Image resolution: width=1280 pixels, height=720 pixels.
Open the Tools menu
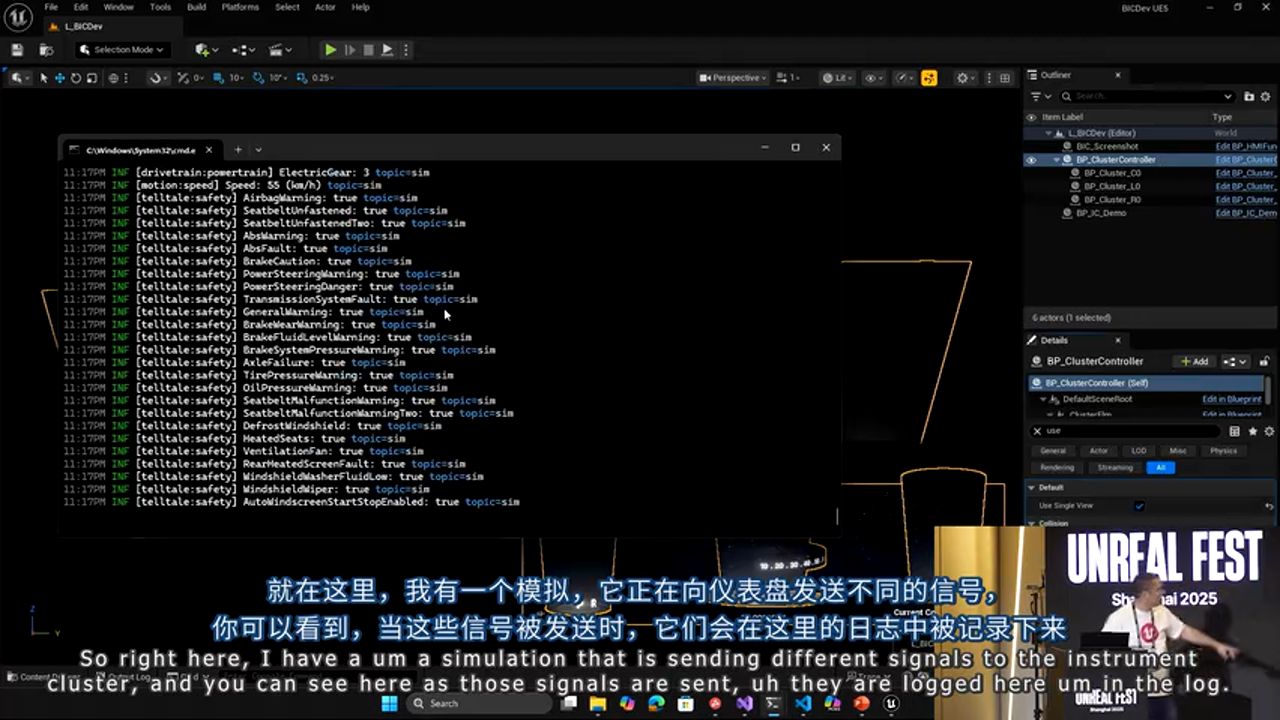point(160,7)
